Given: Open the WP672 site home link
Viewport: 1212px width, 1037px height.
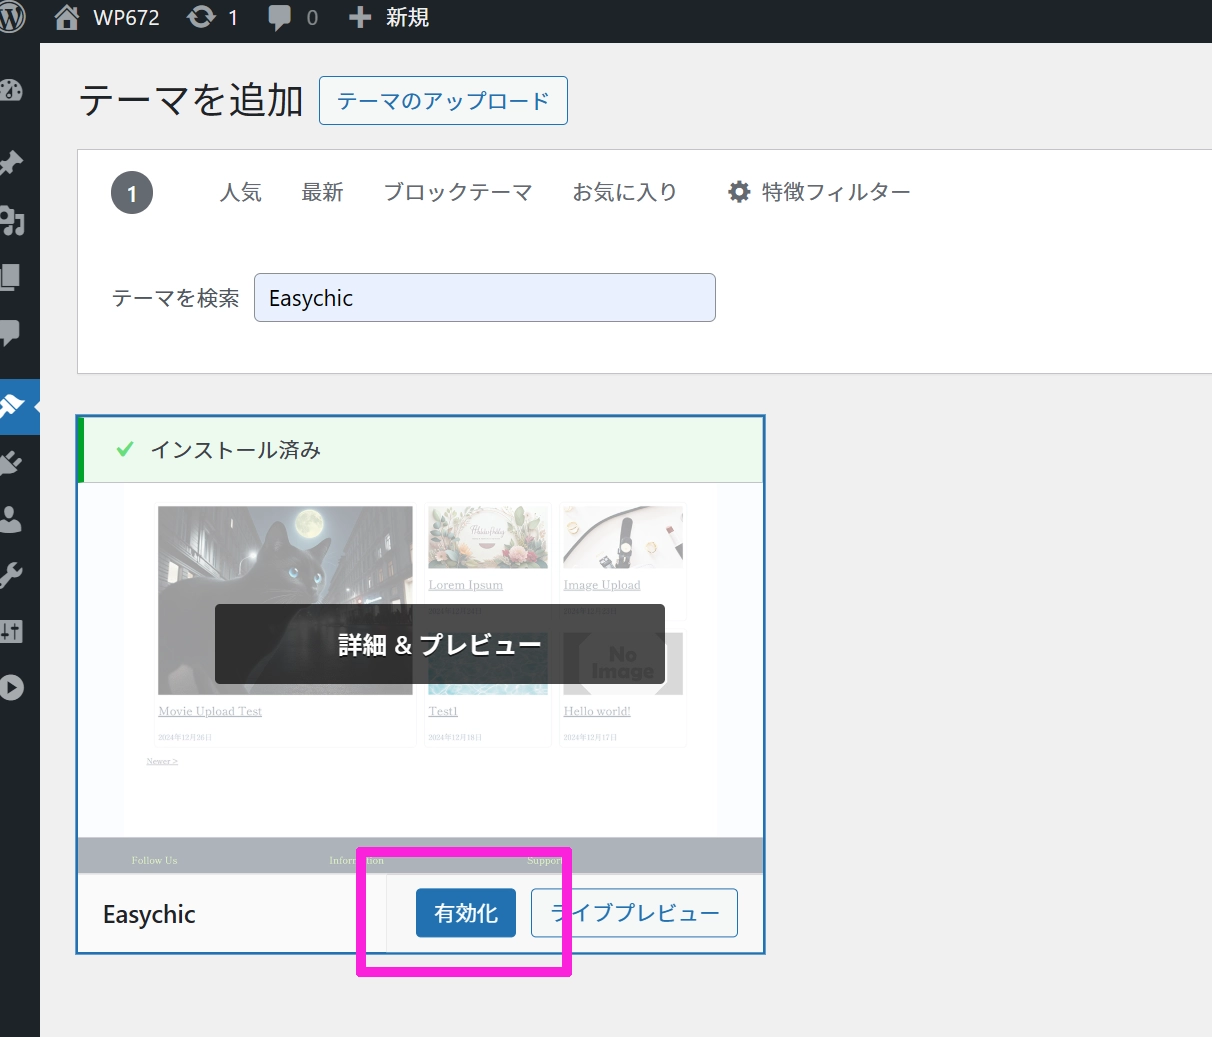Looking at the screenshot, I should coord(108,18).
